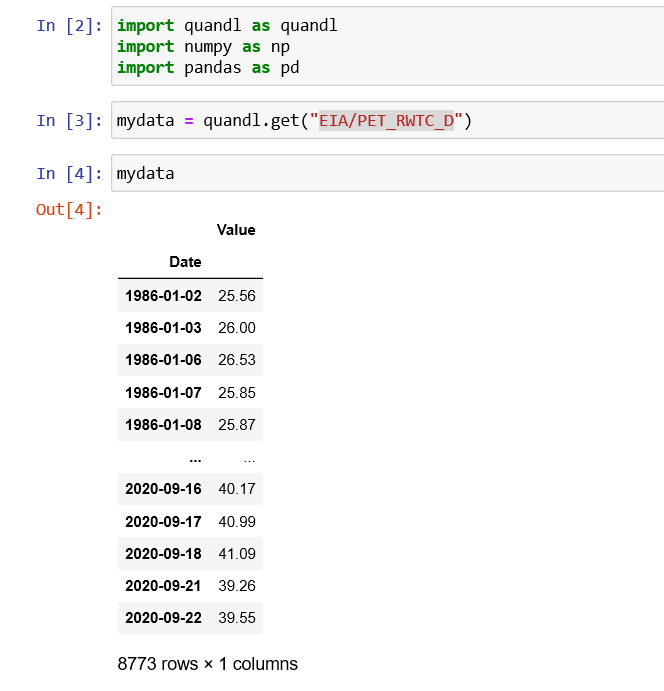The width and height of the screenshot is (664, 691).
Task: Click 'import numpy as np' line
Action: click(203, 47)
